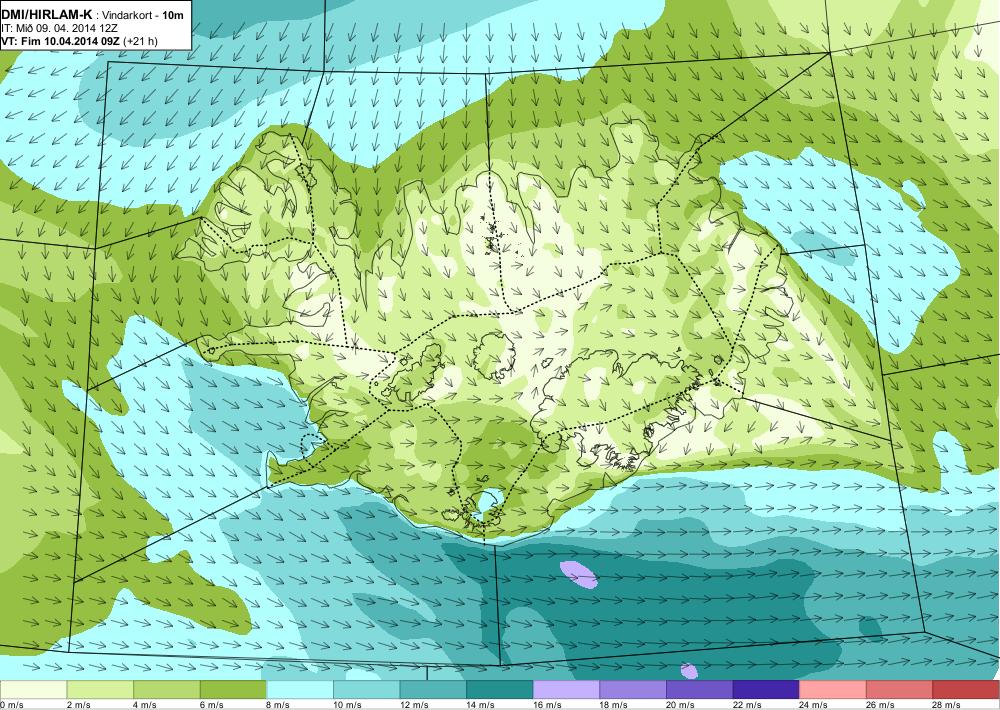1000x710 pixels.
Task: Click the light teal 10–12 m/s legend swatch
Action: coord(366,690)
